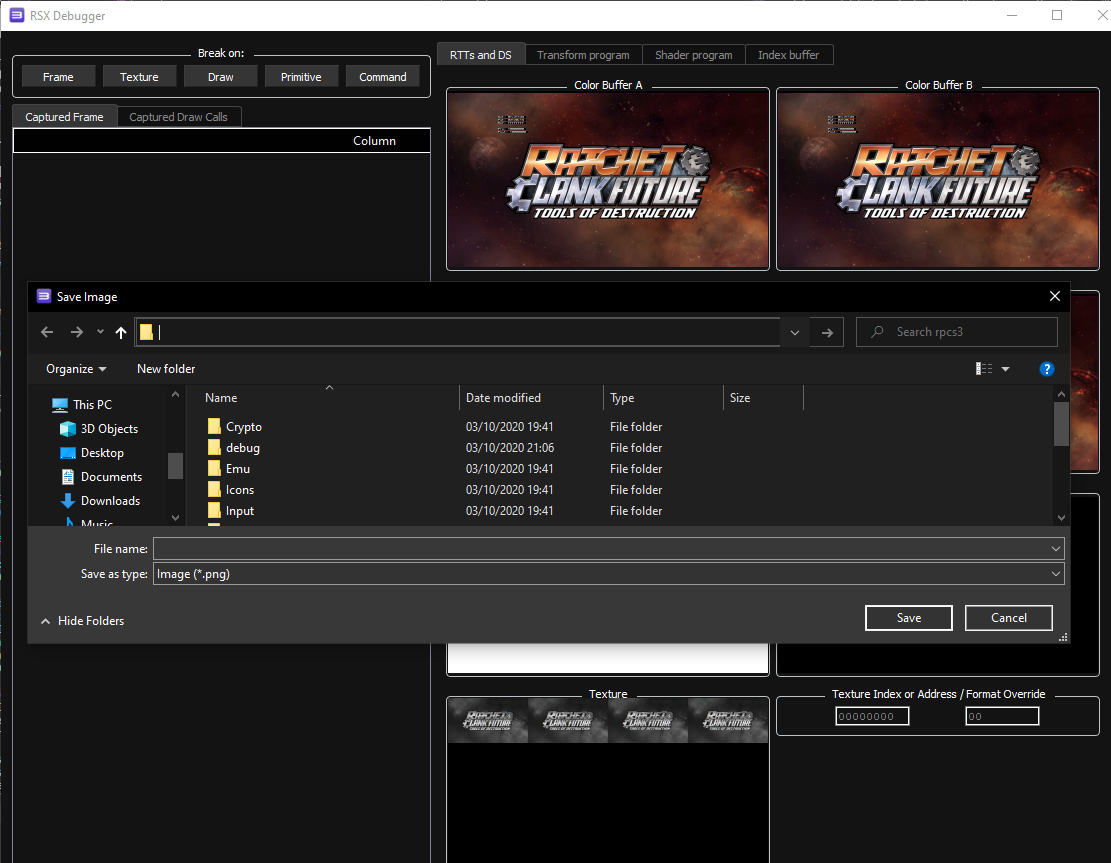Open the Transform program tab

pos(583,55)
